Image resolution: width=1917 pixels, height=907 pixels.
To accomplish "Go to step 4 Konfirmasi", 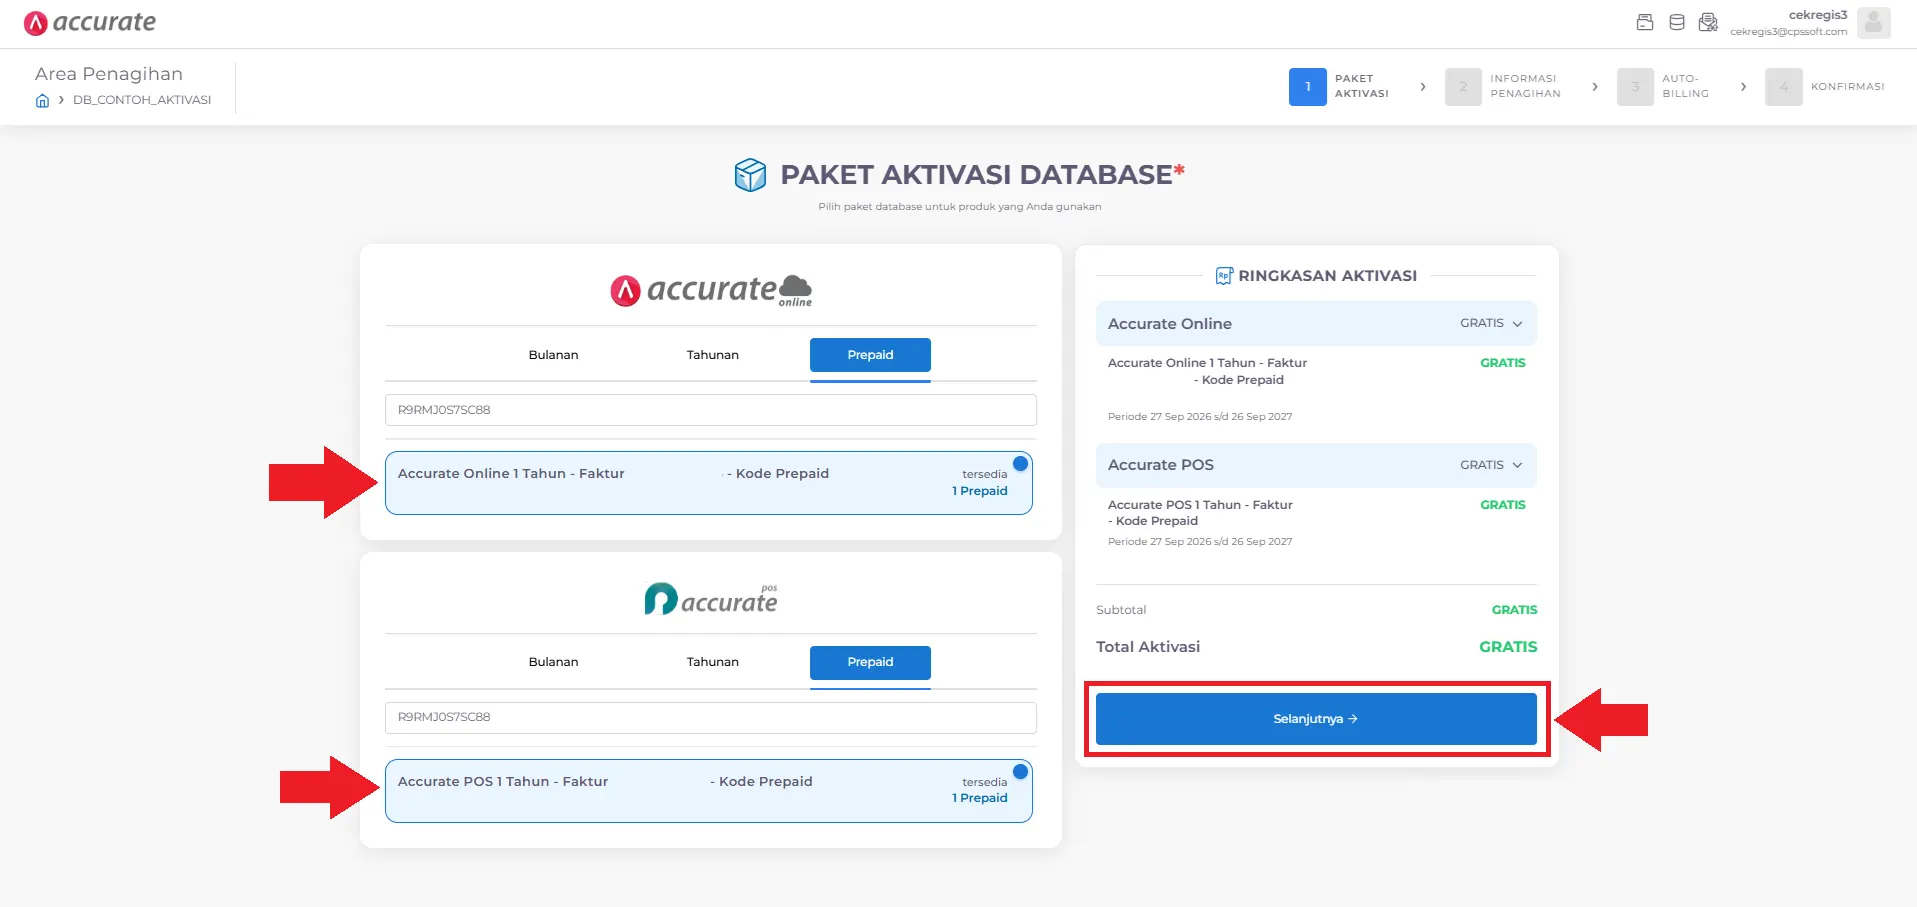I will point(1825,87).
